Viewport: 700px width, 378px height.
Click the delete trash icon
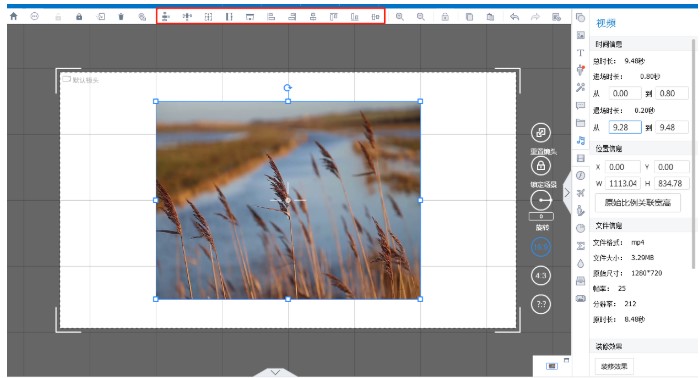[121, 17]
